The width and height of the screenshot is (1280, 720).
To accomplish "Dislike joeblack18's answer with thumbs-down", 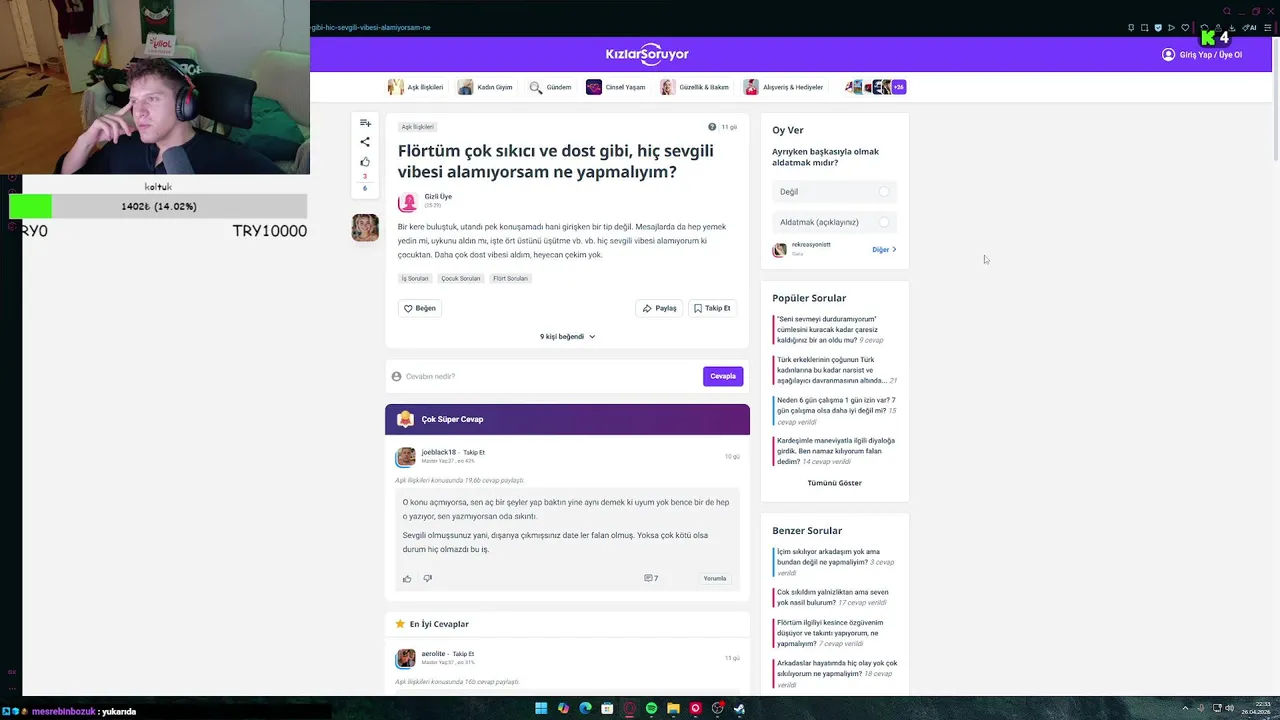I will pos(427,578).
